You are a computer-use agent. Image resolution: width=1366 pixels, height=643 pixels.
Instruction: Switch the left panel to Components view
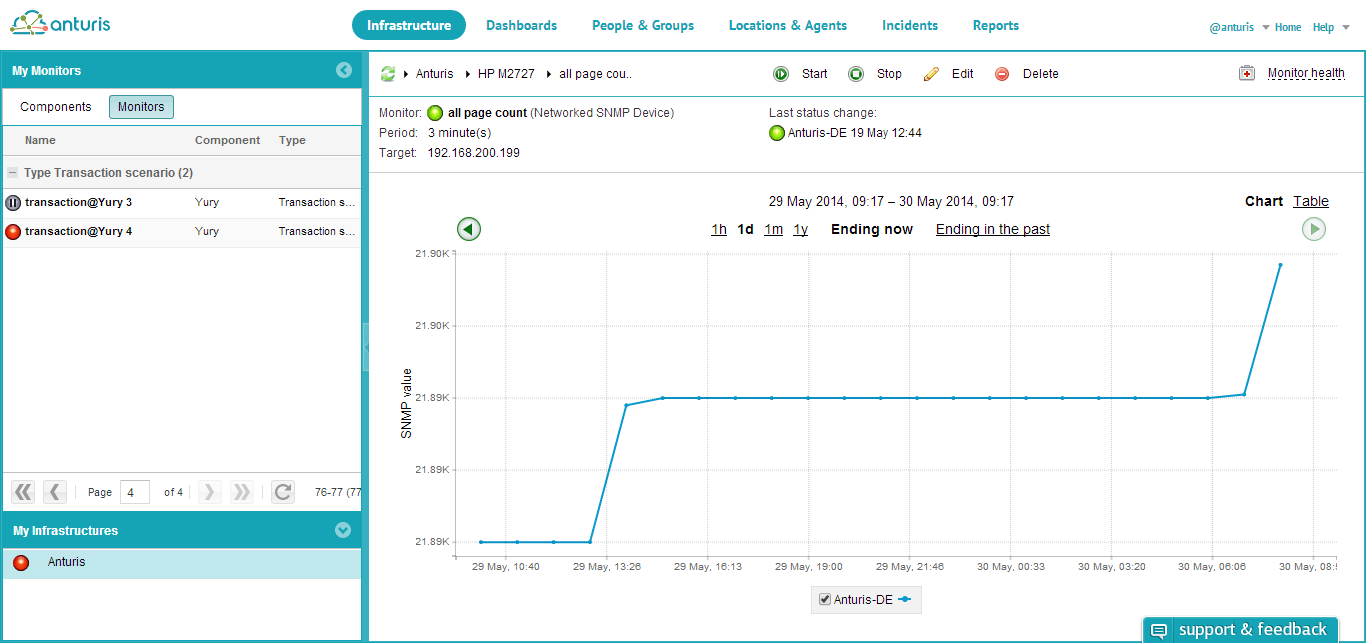(x=54, y=106)
